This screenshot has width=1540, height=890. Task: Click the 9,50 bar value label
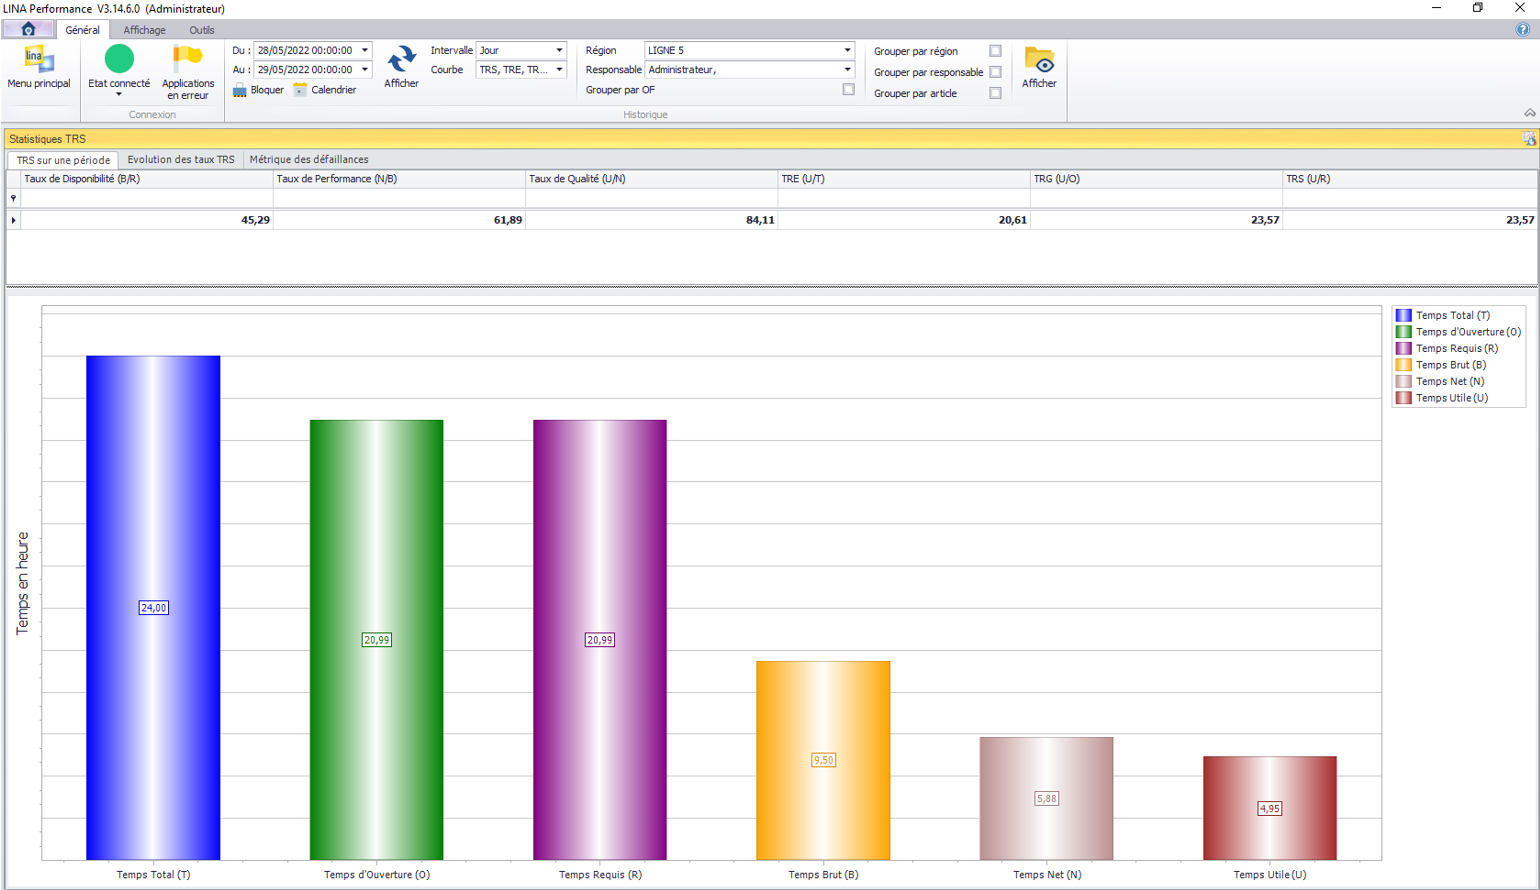click(823, 760)
